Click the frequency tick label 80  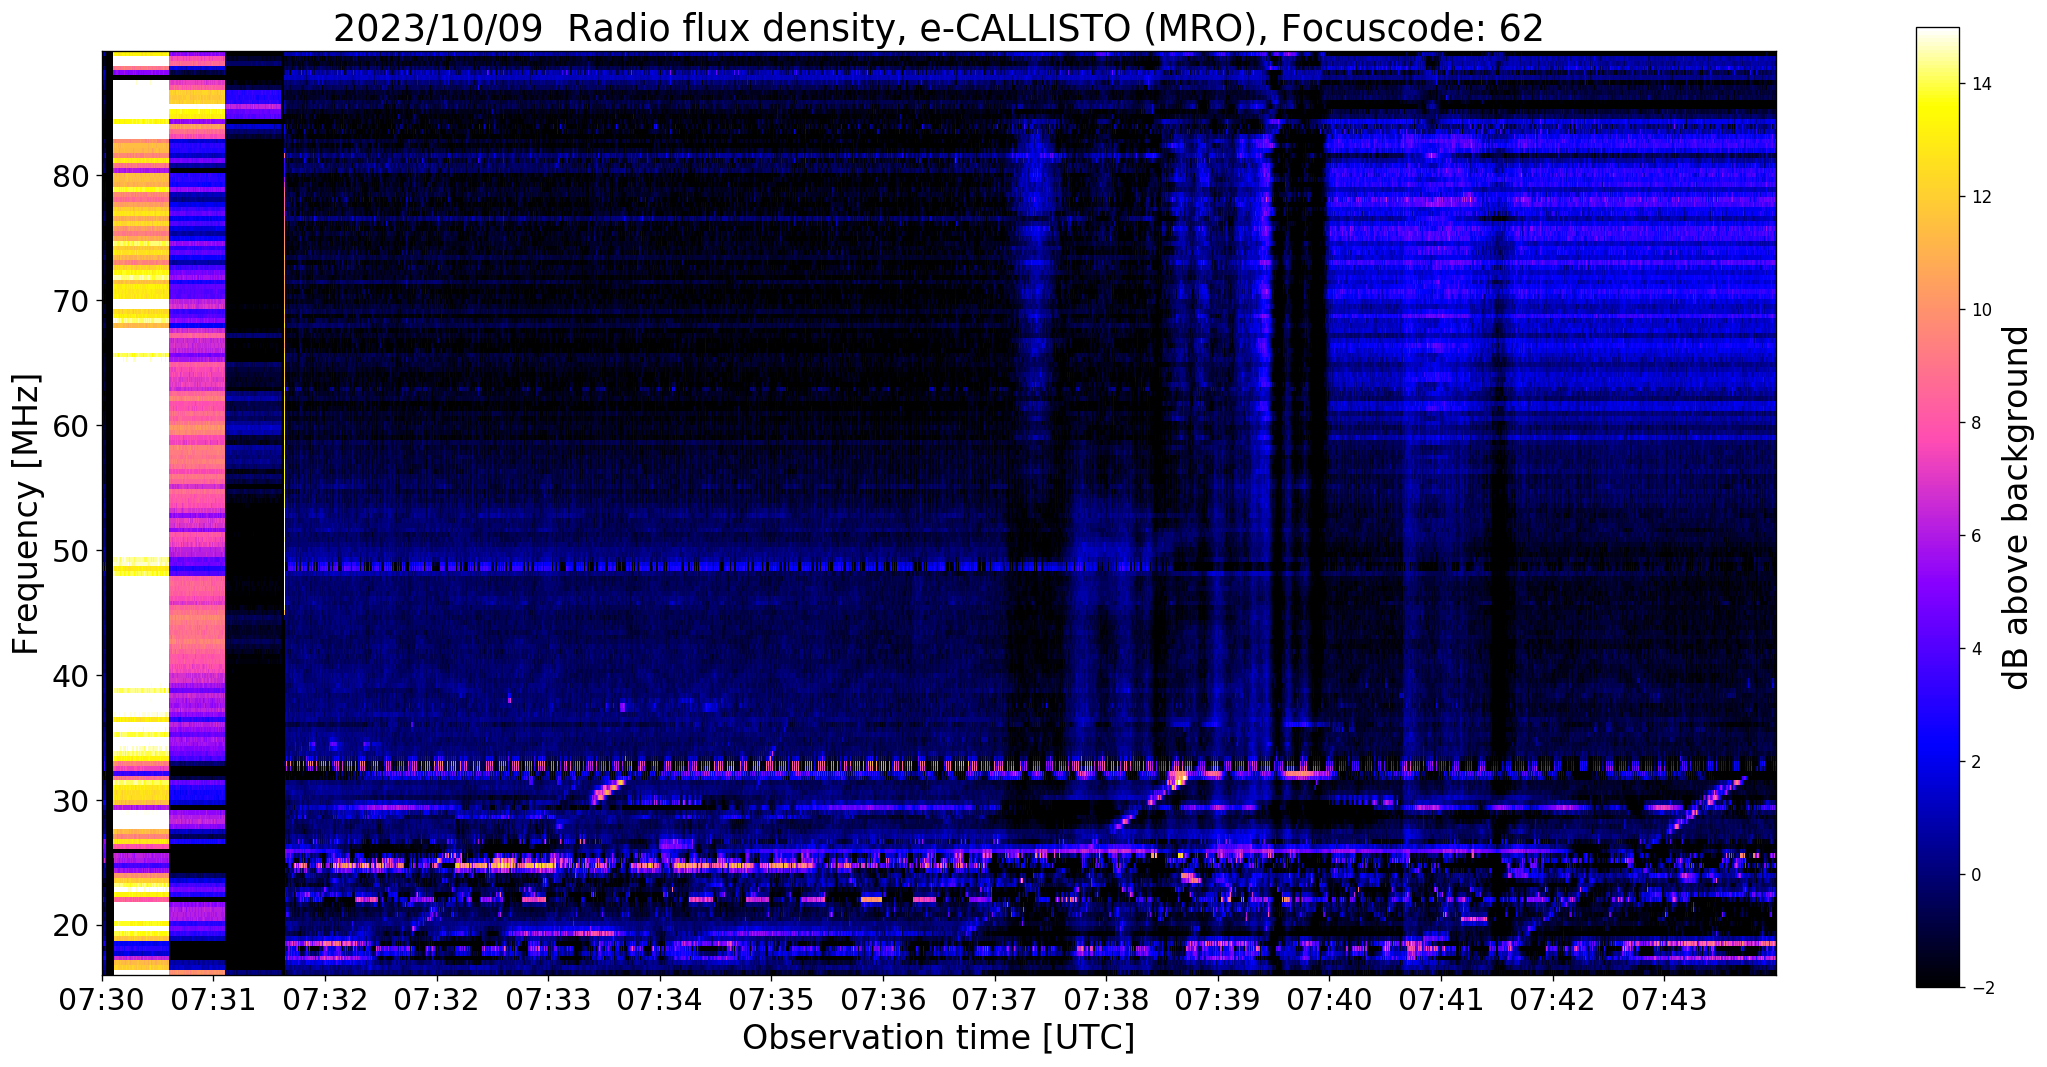[71, 177]
